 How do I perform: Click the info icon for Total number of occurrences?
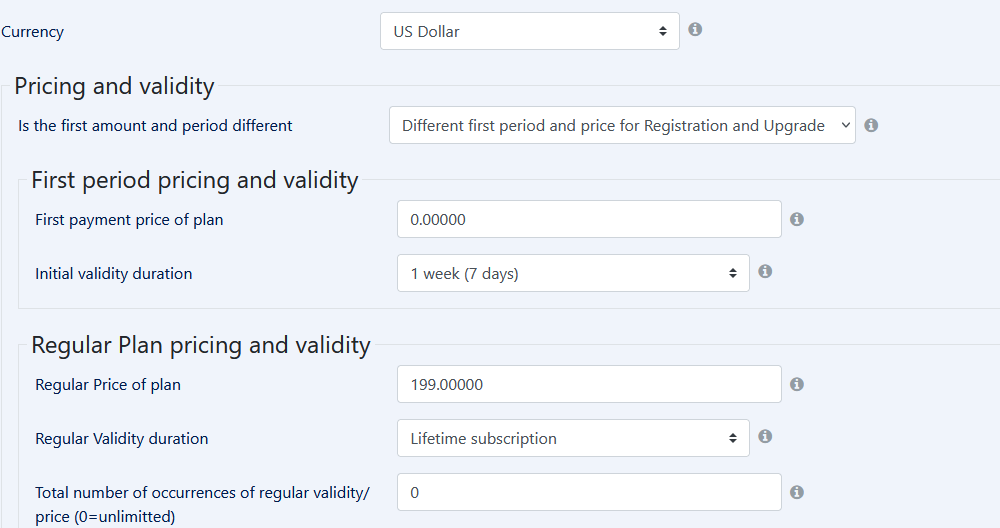(797, 492)
